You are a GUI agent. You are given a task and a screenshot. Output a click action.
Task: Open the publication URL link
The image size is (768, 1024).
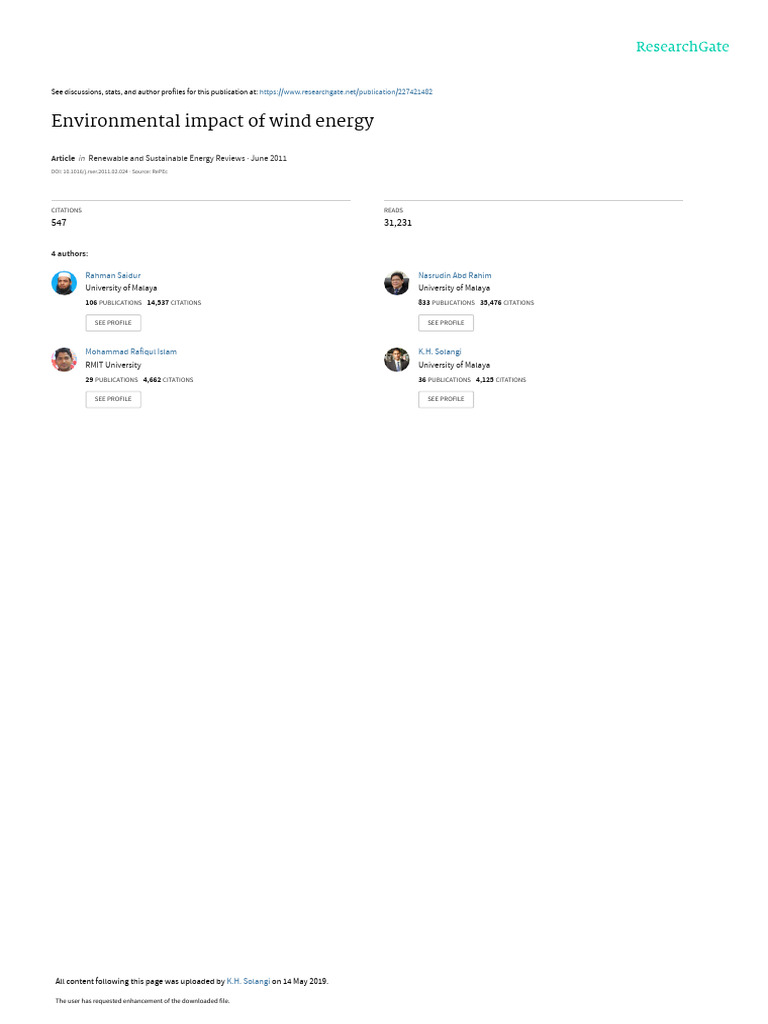(x=345, y=92)
